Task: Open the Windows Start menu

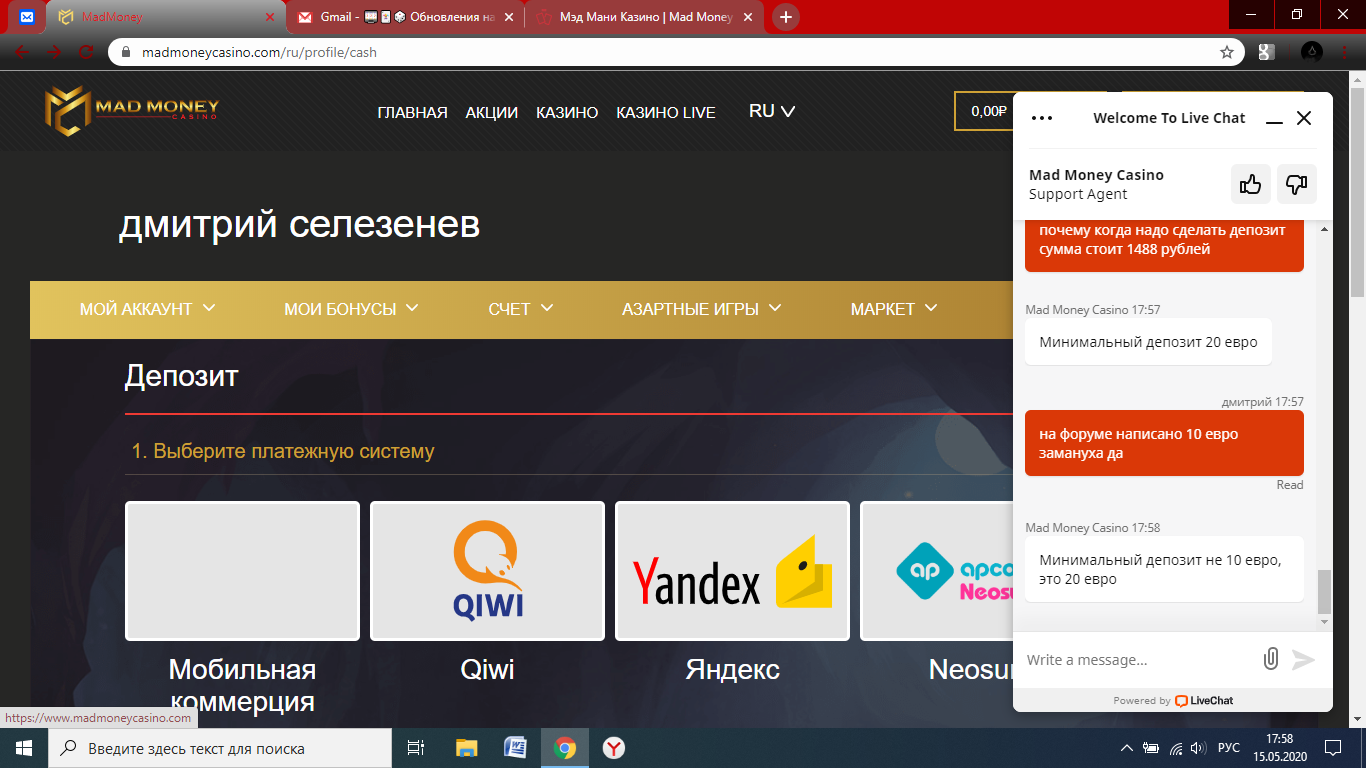Action: 24,748
